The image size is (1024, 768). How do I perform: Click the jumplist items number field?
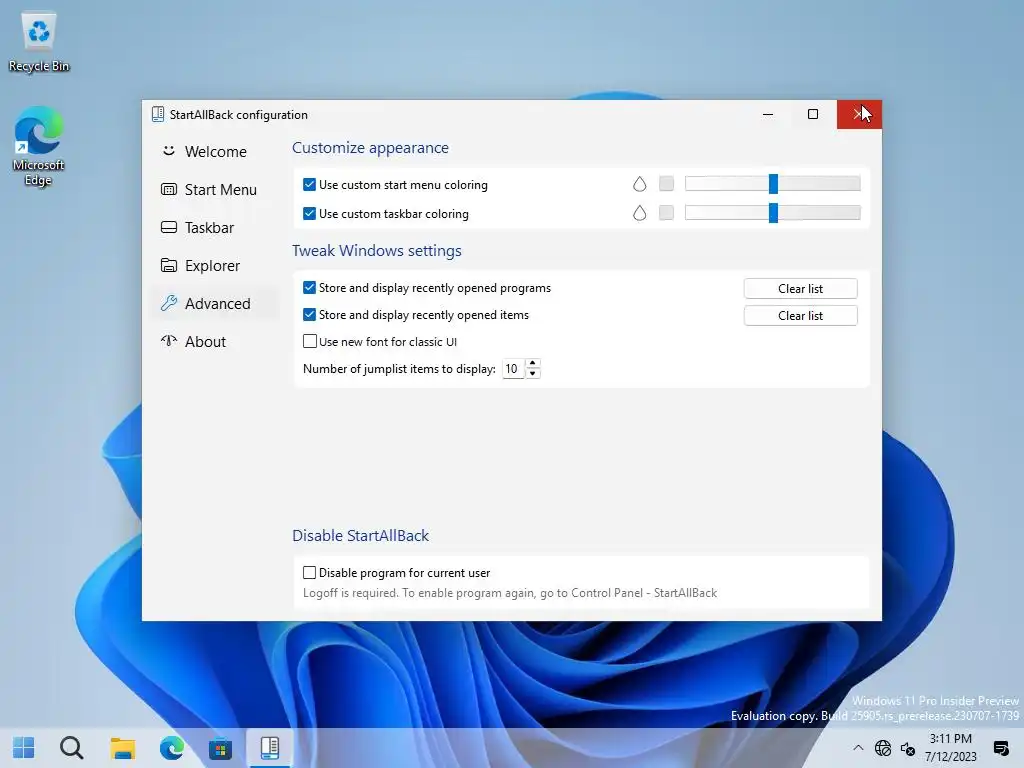click(513, 369)
